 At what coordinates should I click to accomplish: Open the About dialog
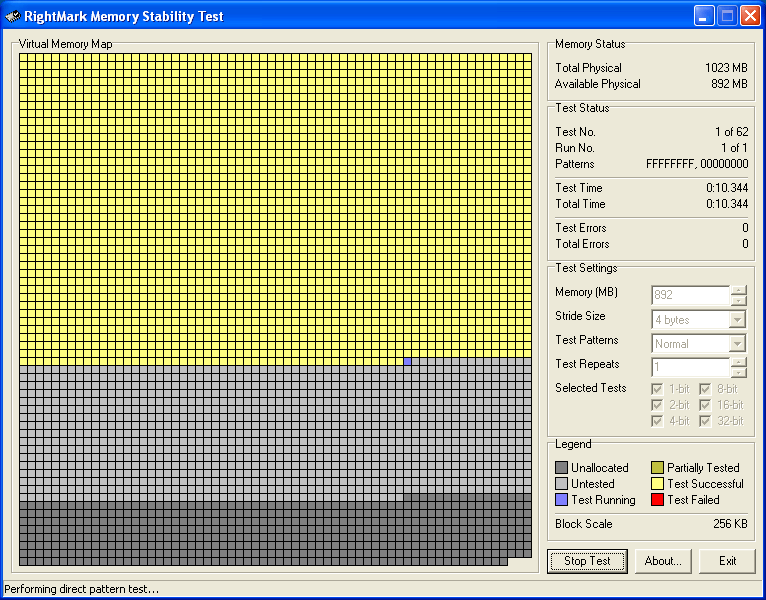[663, 561]
